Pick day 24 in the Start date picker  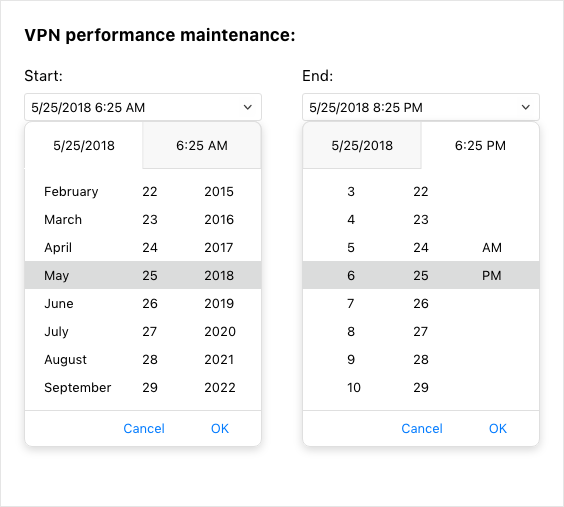click(150, 247)
